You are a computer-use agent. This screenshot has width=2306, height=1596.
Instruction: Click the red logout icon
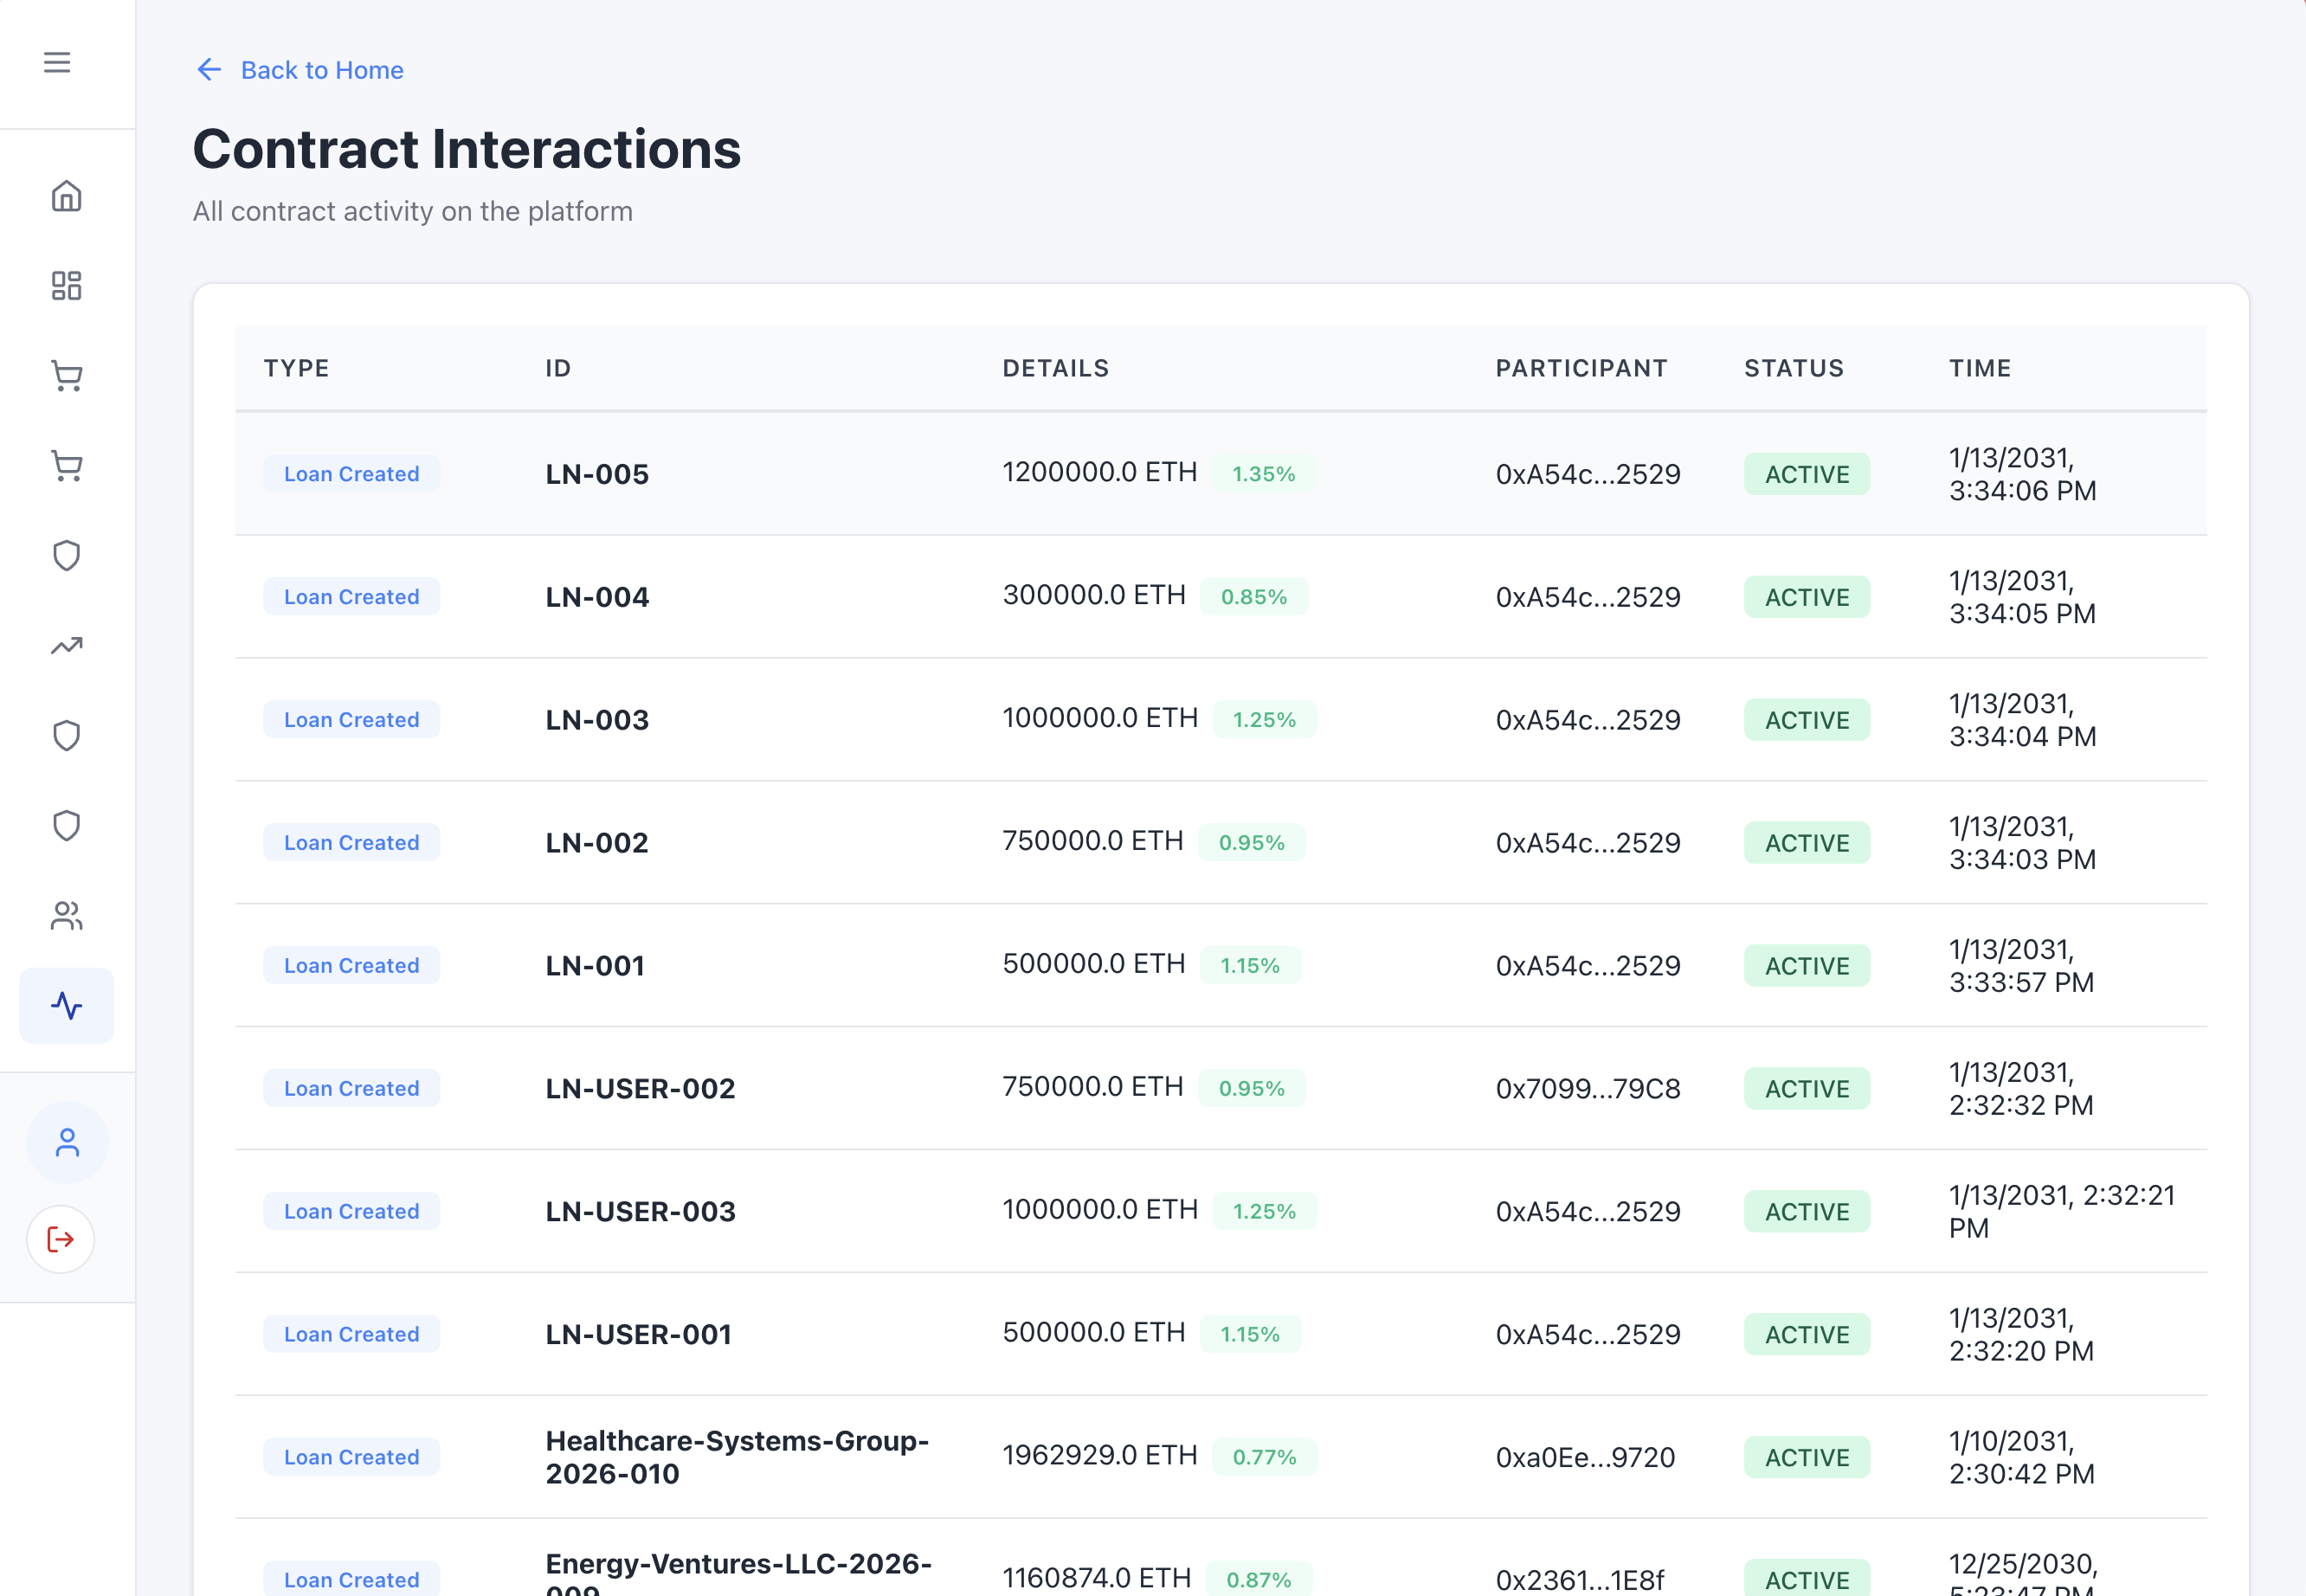click(61, 1240)
